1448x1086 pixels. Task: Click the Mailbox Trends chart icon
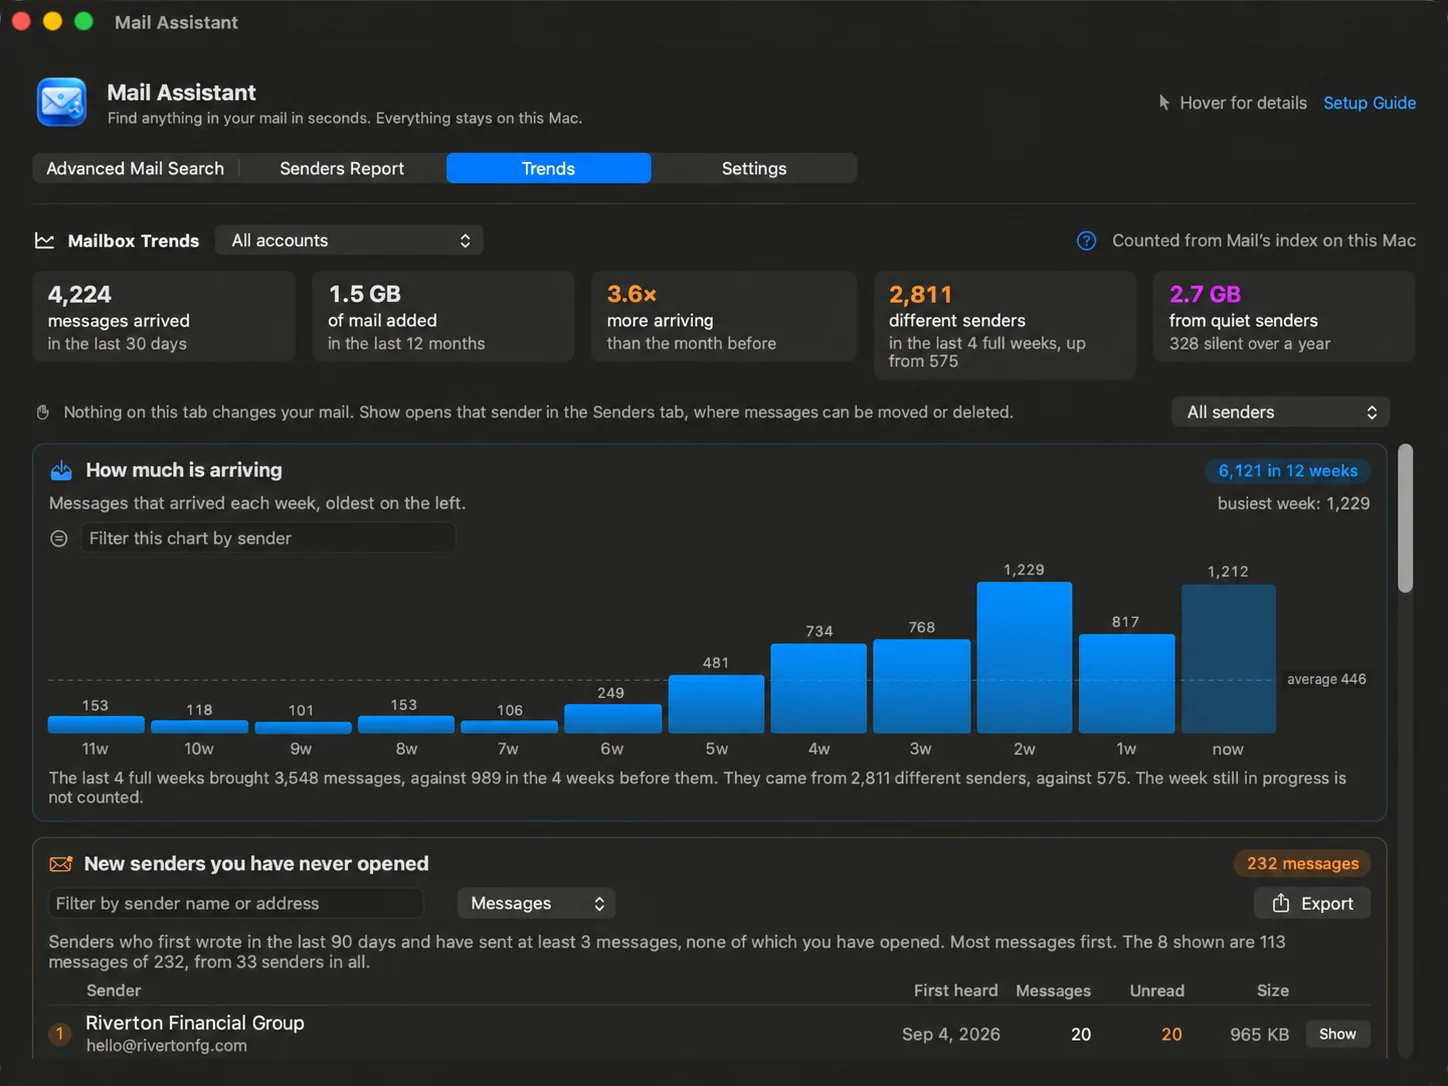(44, 241)
